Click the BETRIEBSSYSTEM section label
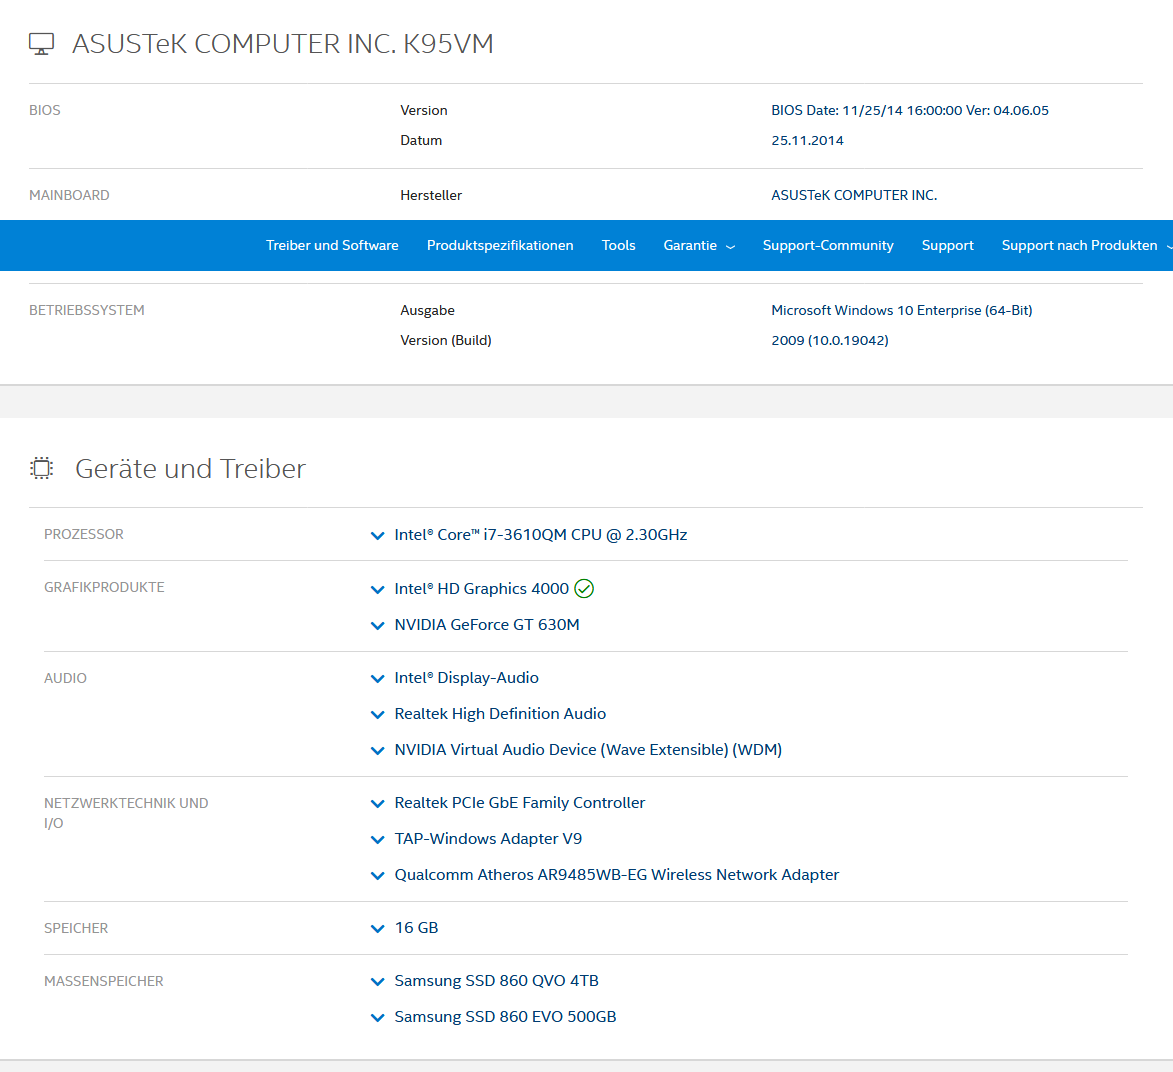1173x1072 pixels. tap(87, 310)
